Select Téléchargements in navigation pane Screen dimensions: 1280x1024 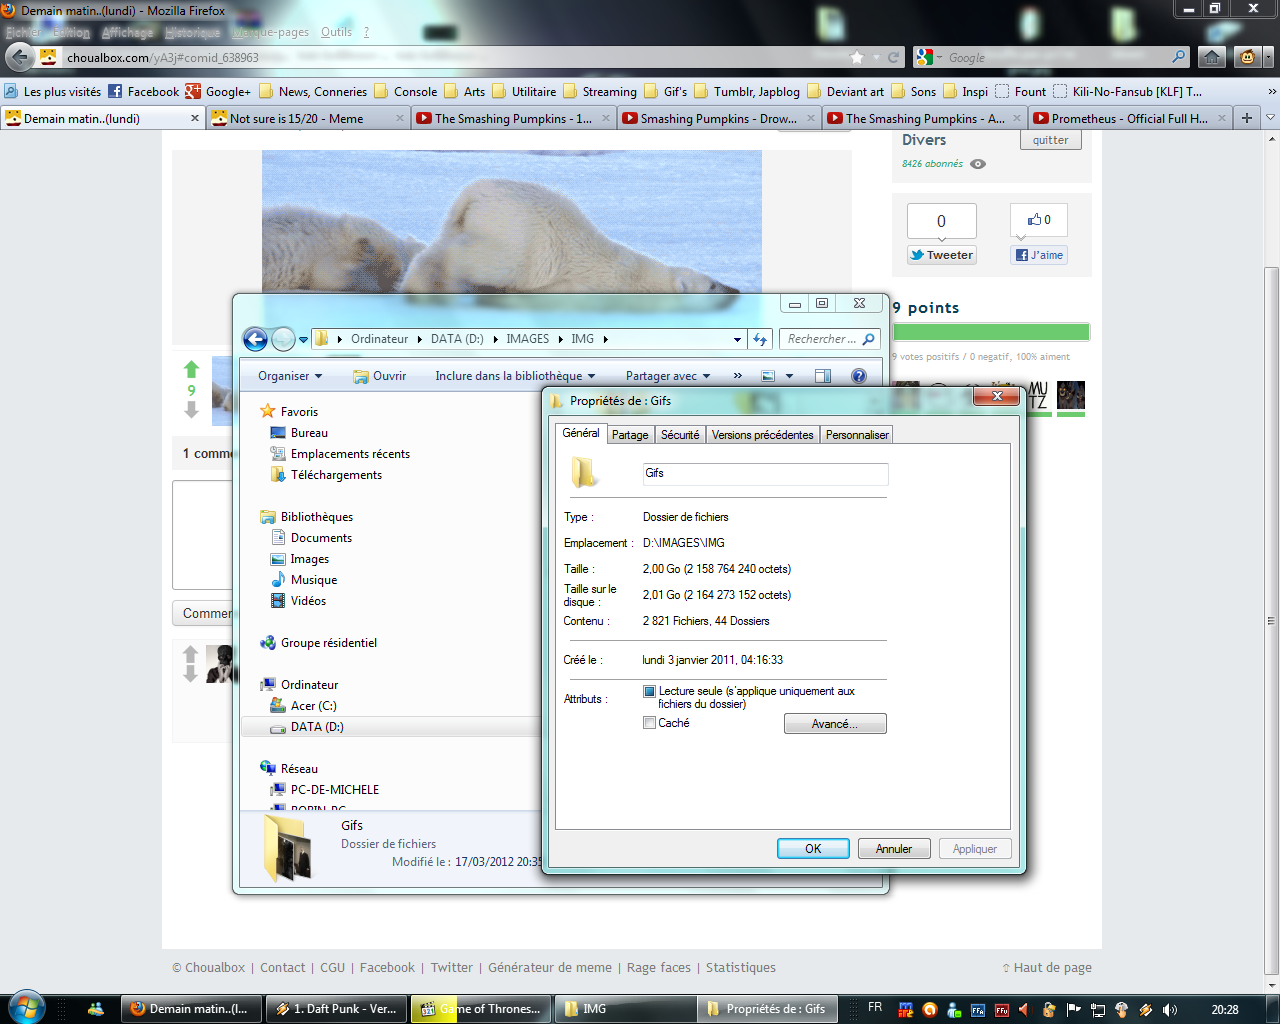click(x=336, y=475)
